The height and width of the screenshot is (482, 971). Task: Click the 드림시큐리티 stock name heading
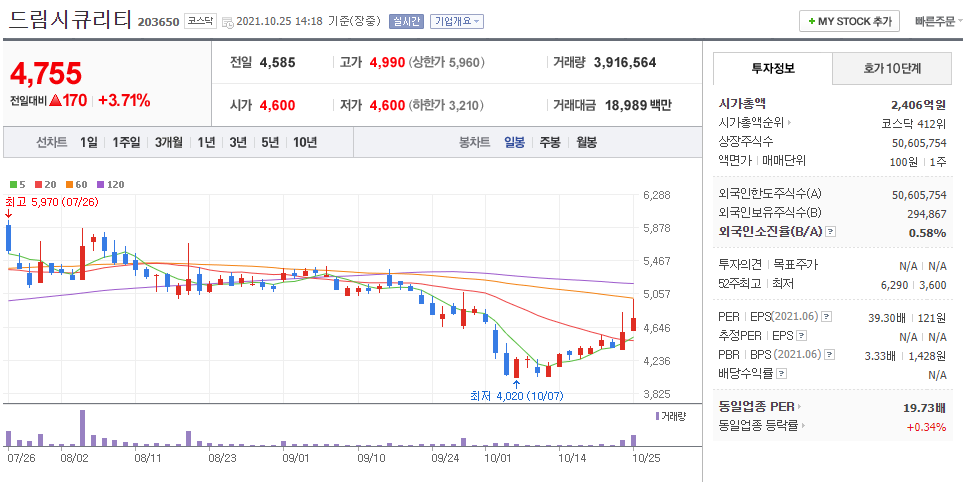tap(70, 19)
